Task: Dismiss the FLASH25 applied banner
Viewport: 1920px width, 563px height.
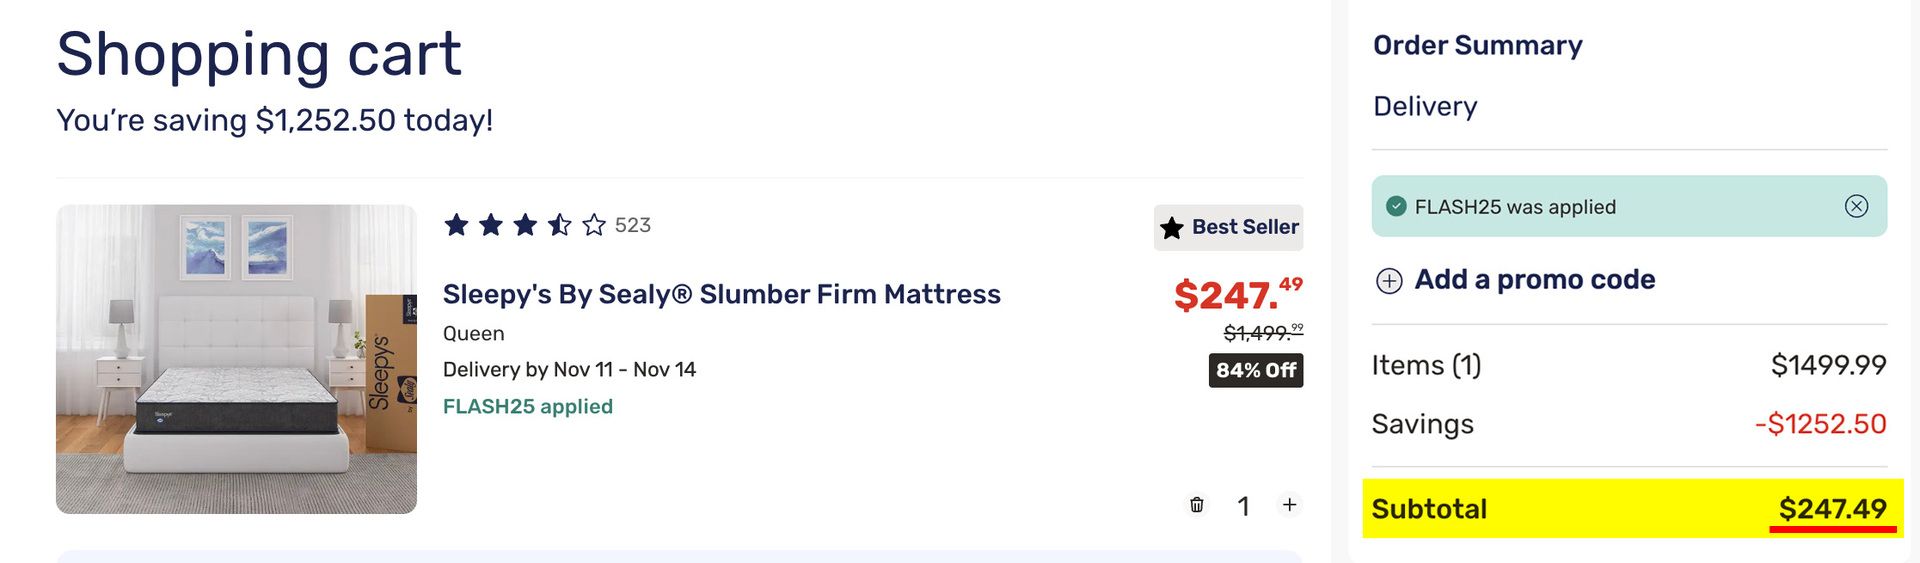Action: [1856, 207]
